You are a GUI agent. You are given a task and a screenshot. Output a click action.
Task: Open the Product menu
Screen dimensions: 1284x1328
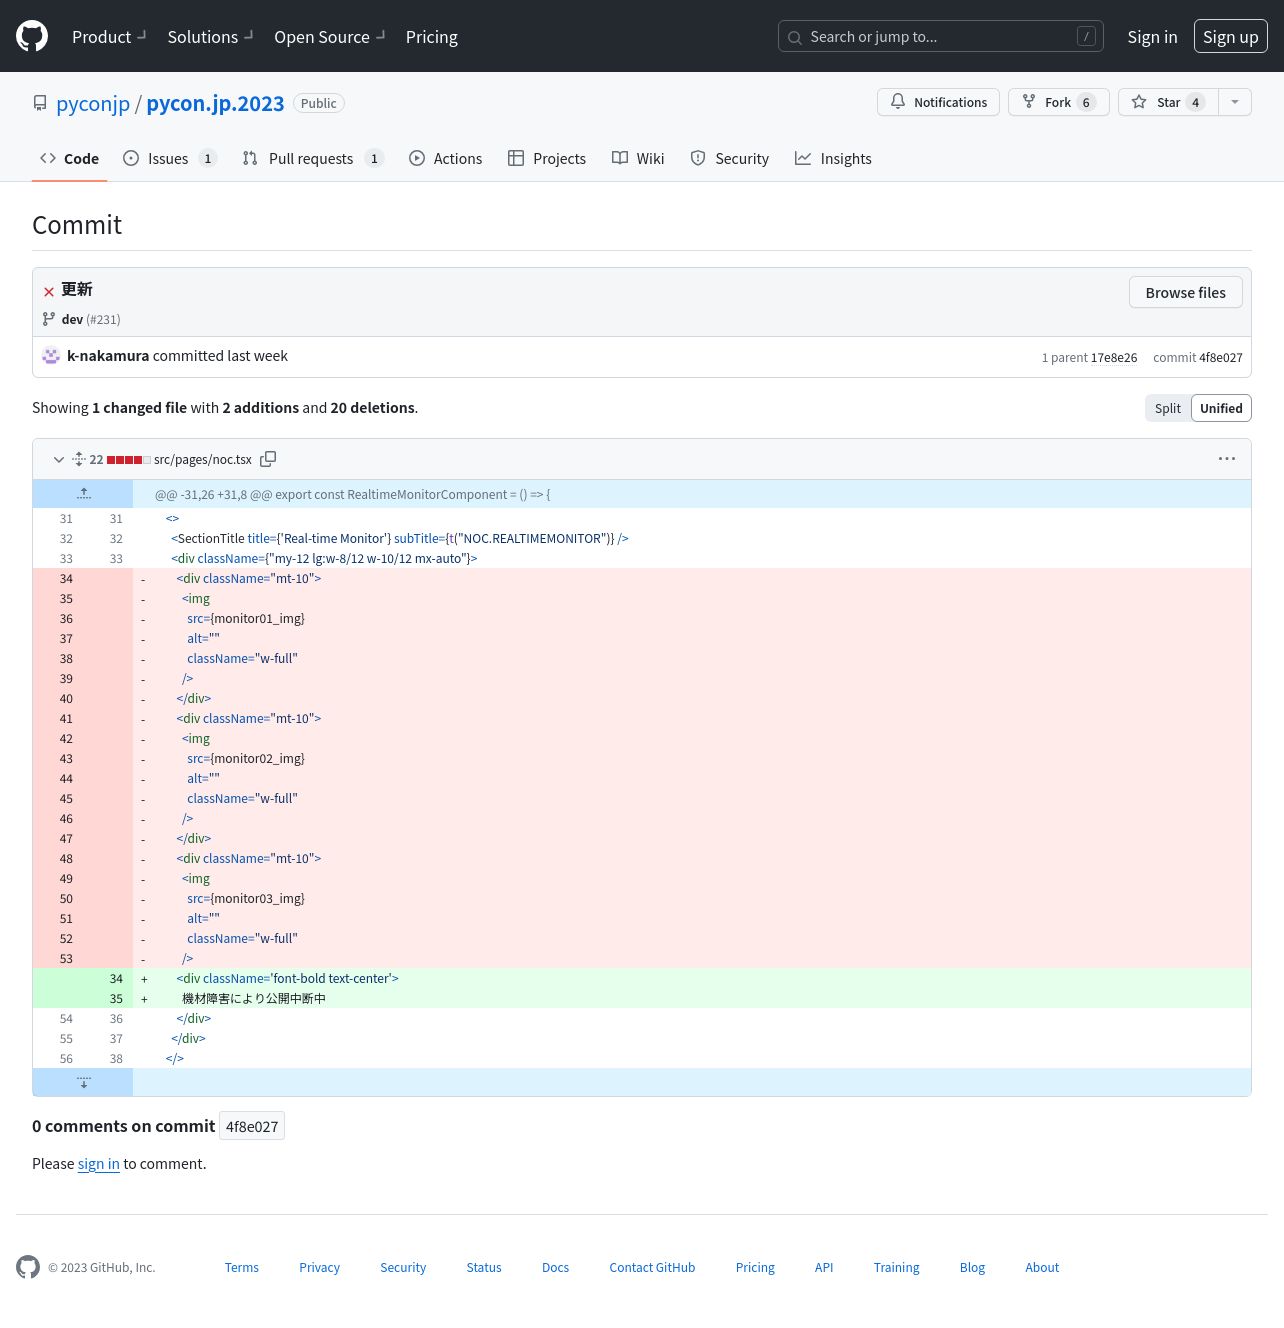[109, 37]
